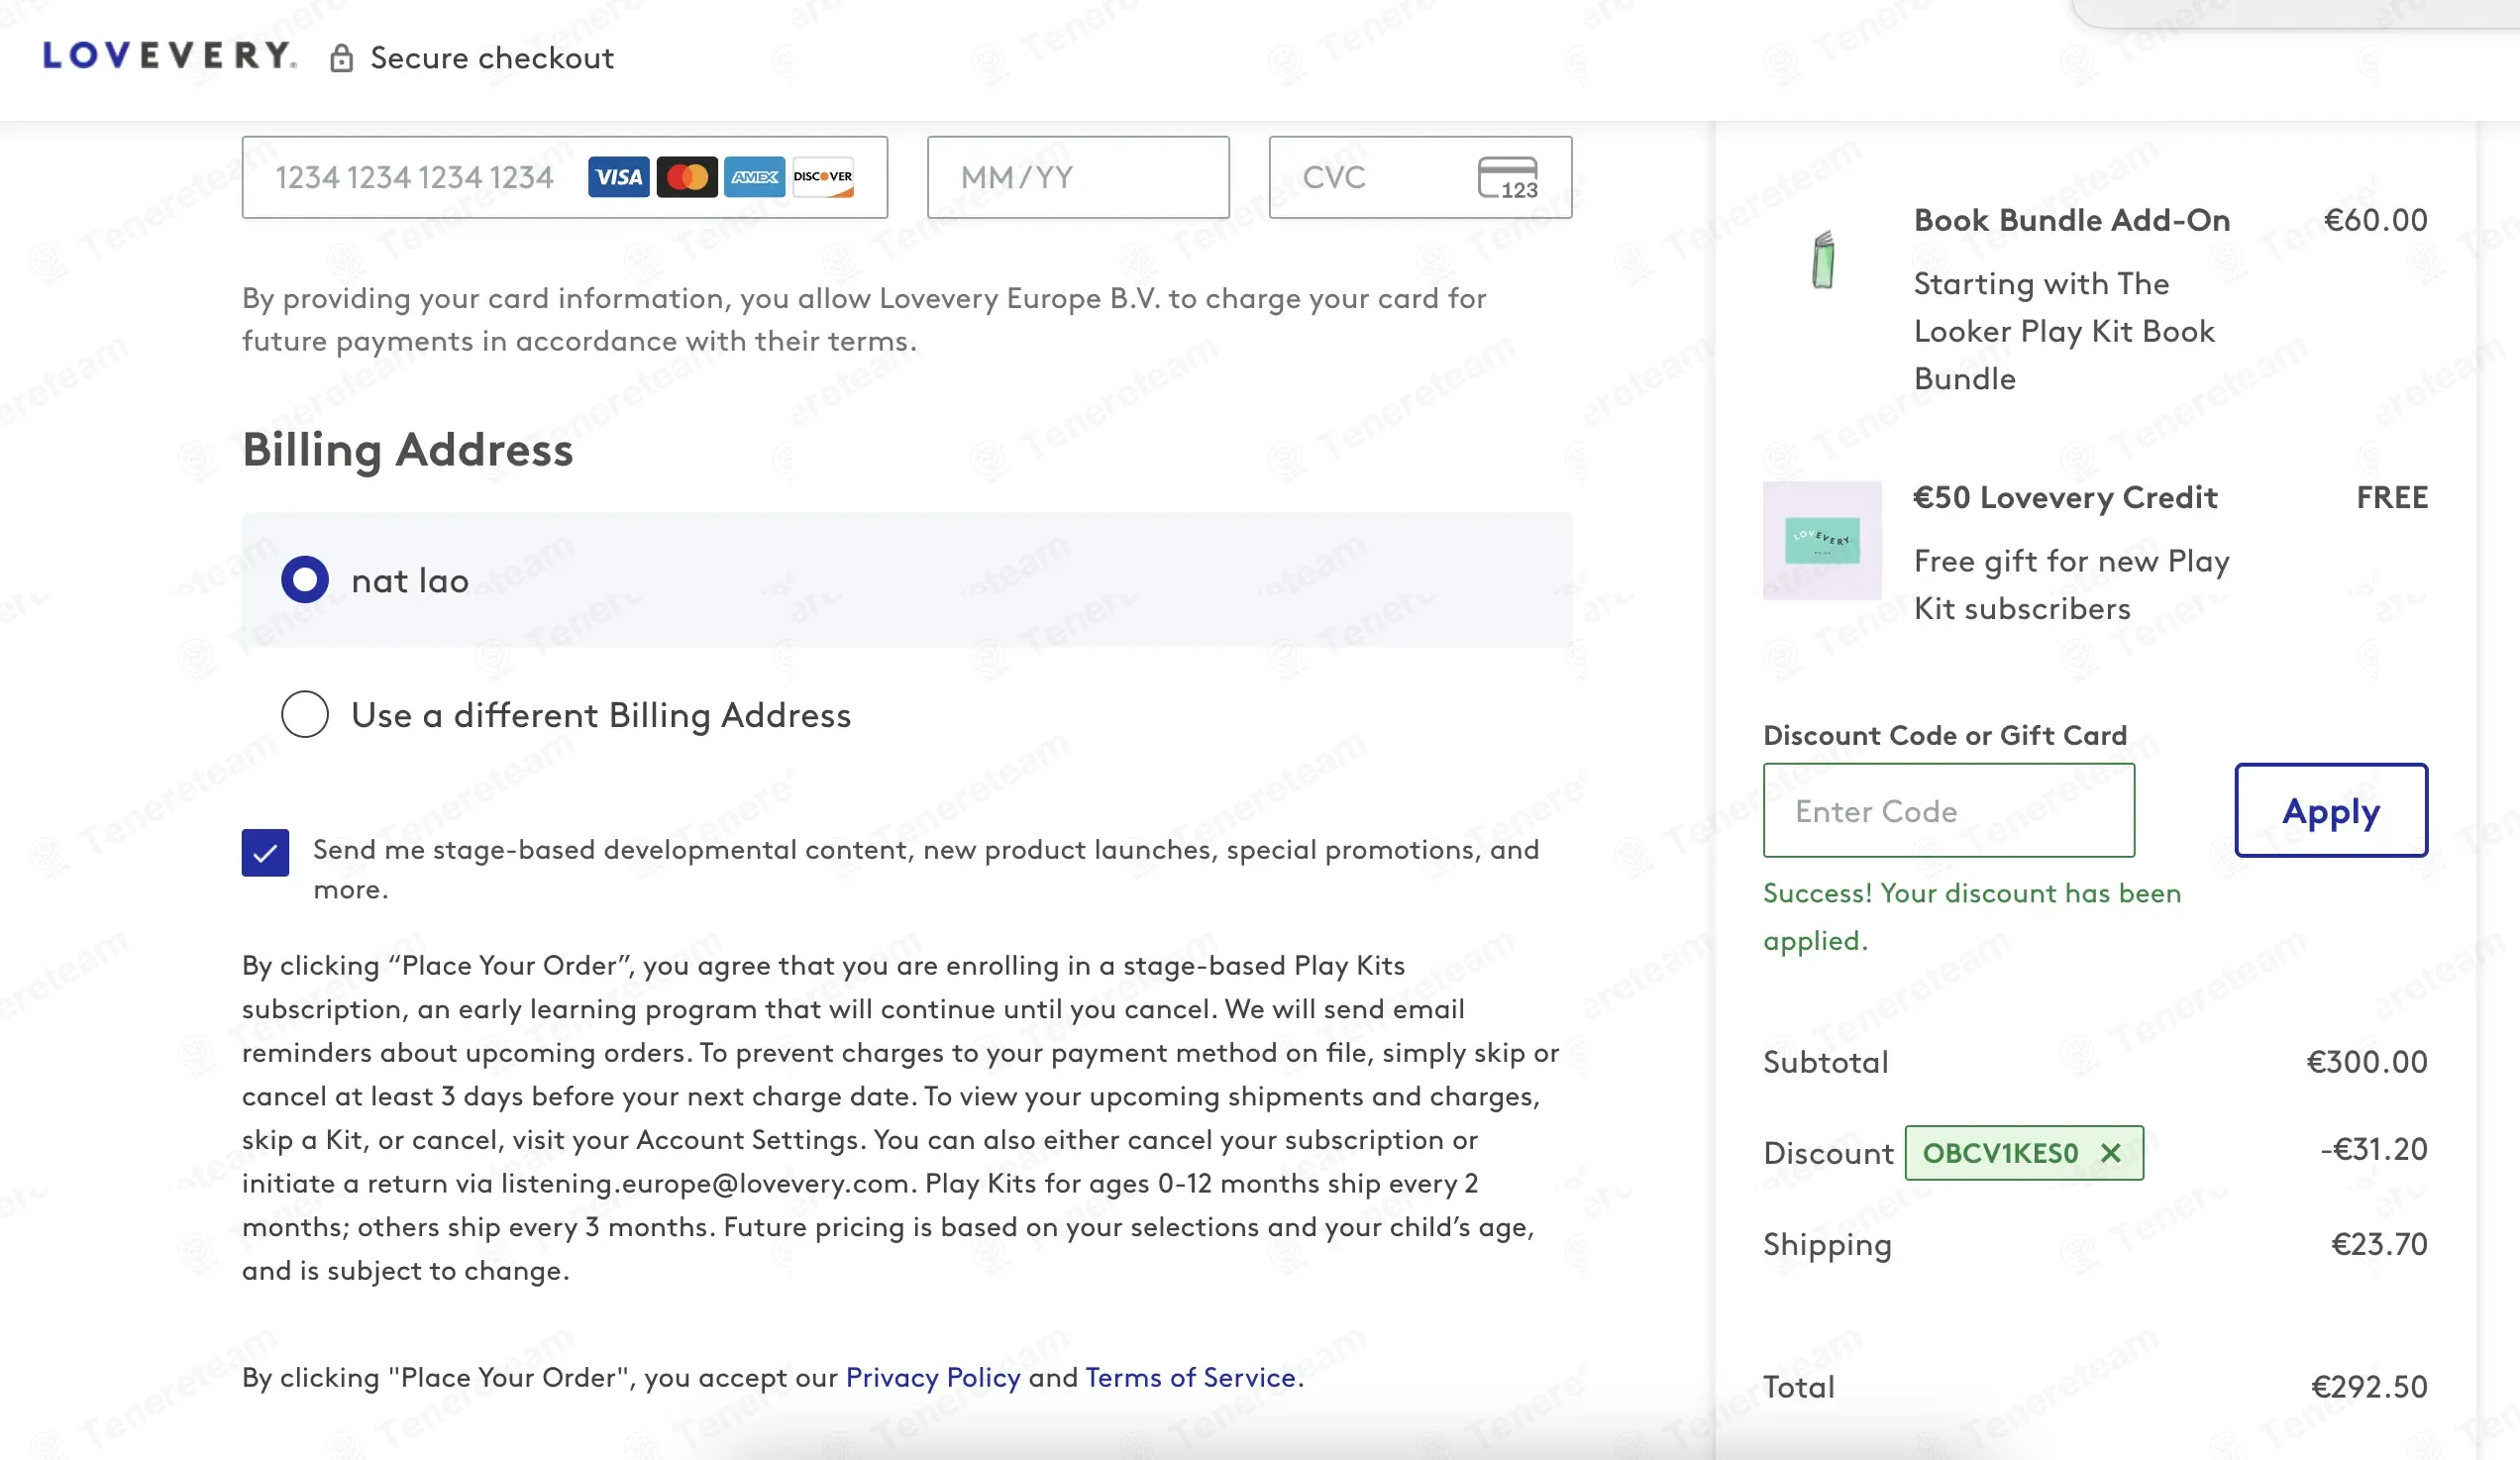Click the Play Kits subscription terms paragraph
Viewport: 2520px width, 1460px height.
900,1118
